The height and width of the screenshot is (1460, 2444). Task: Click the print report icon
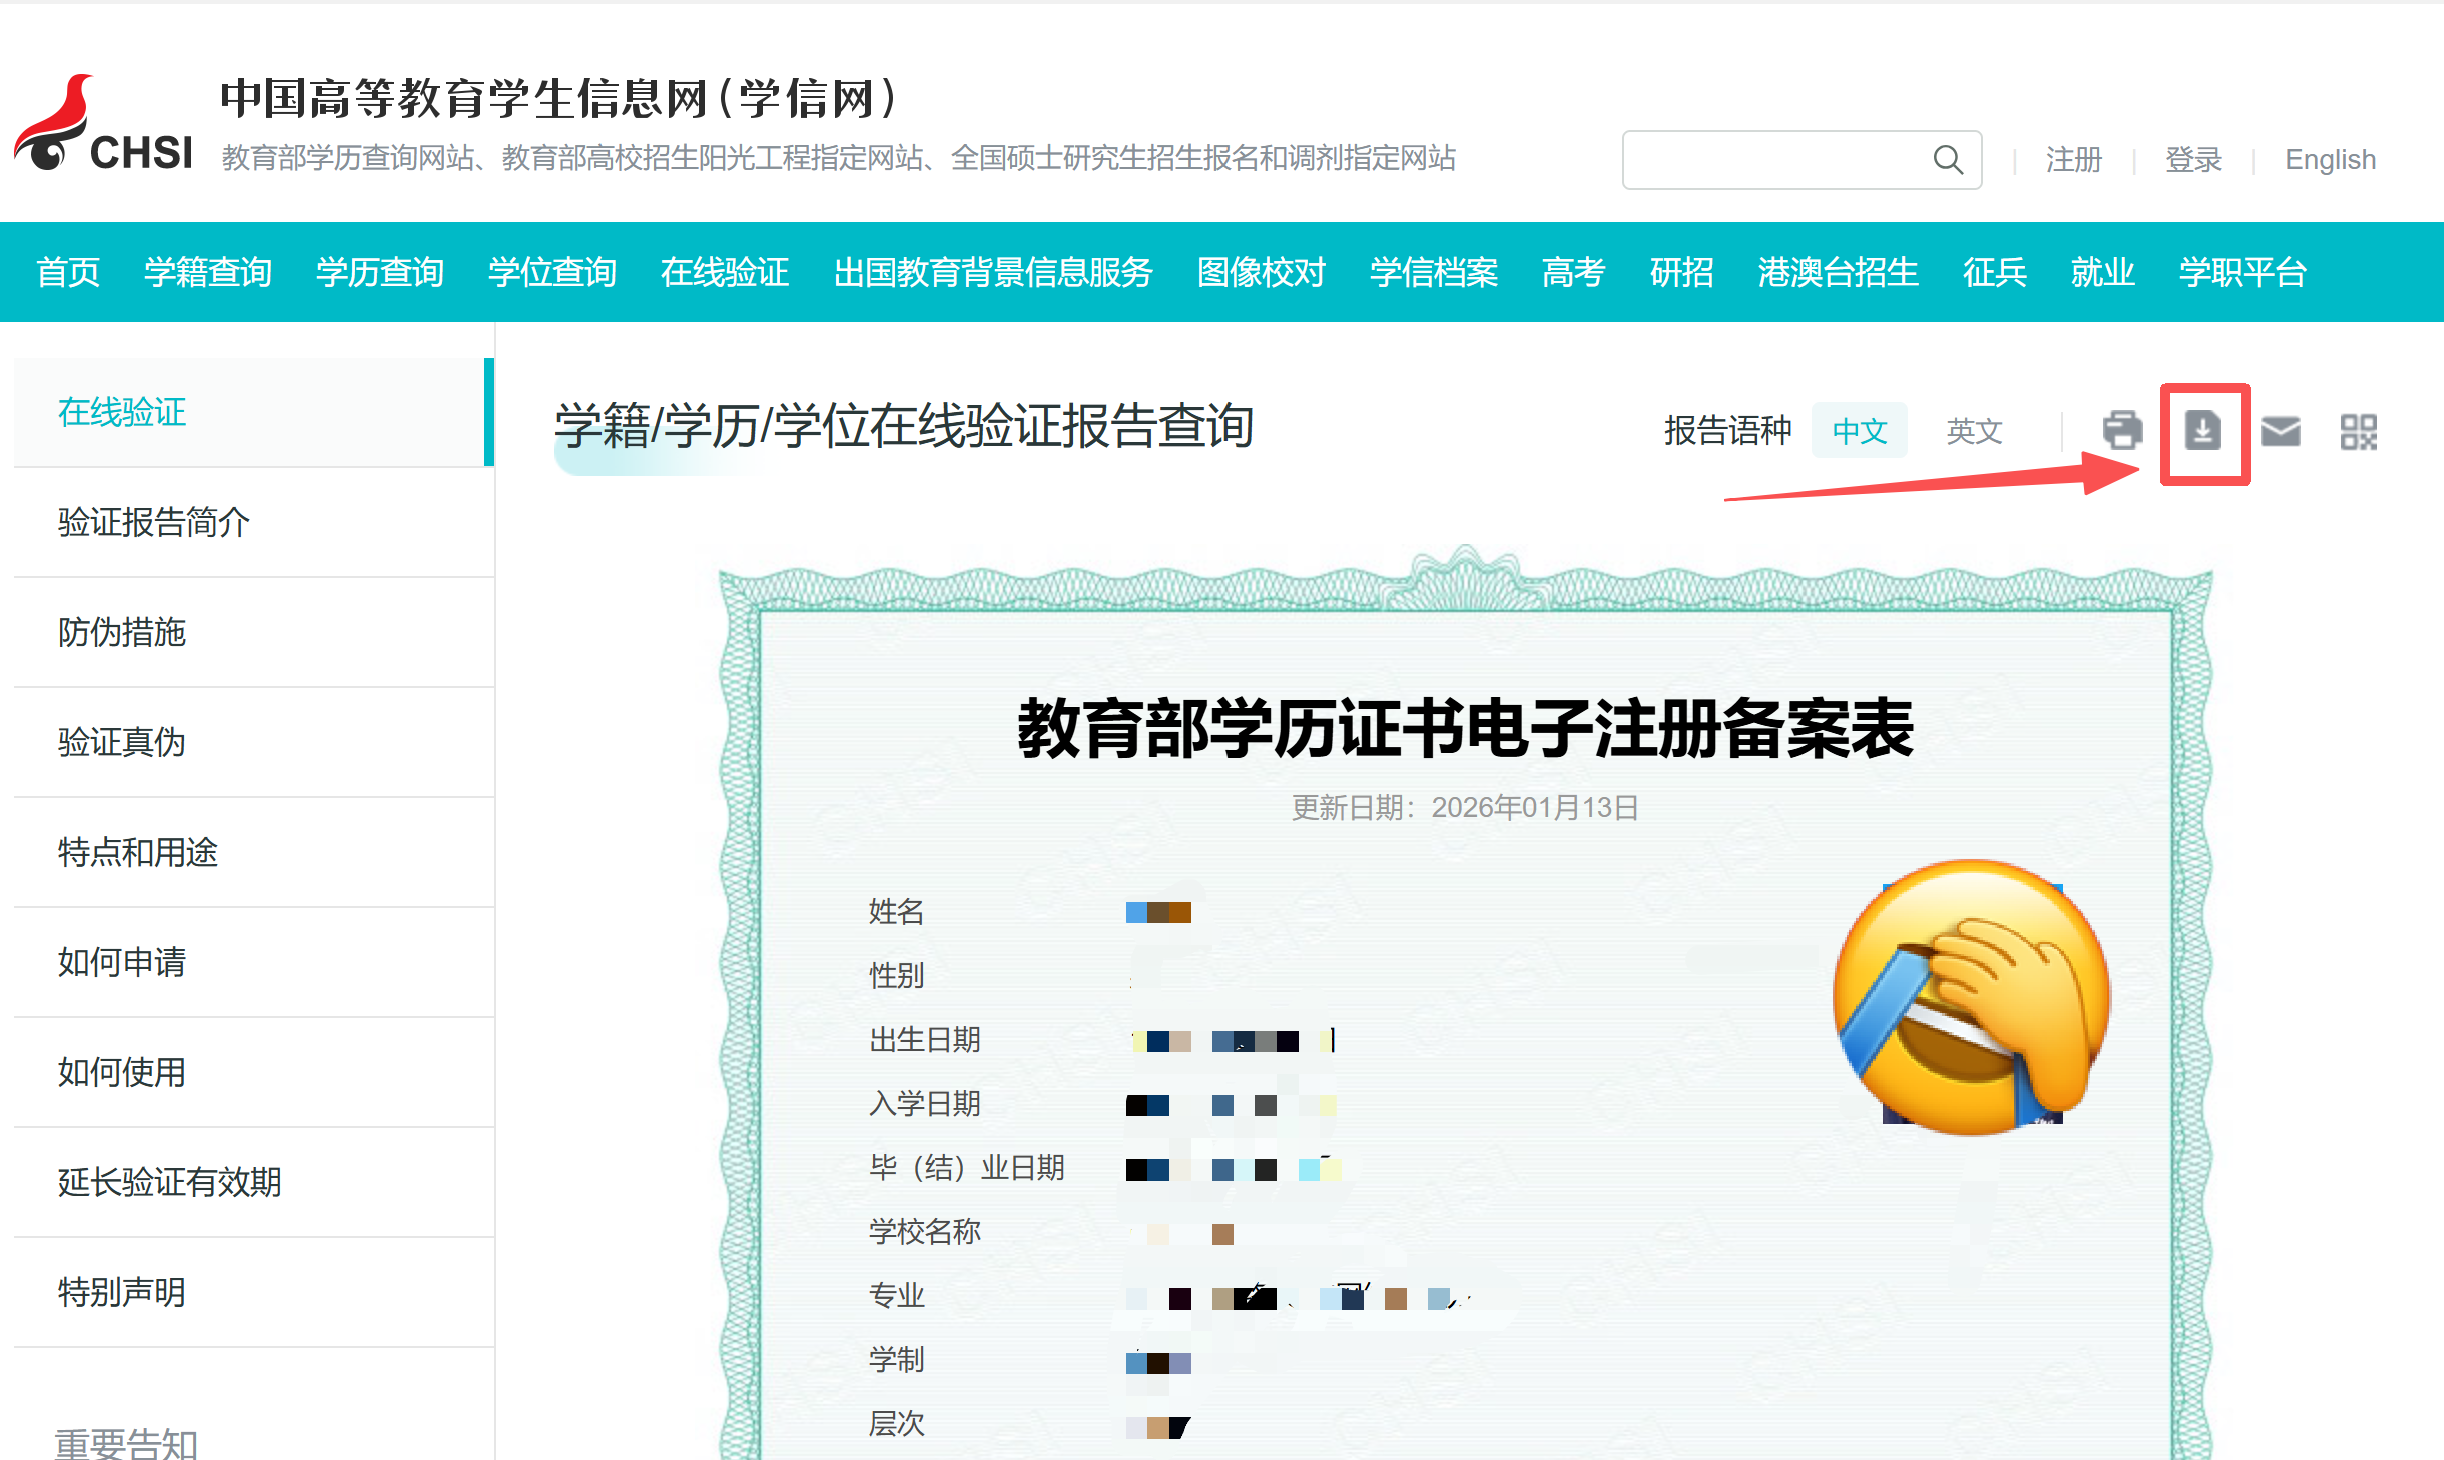pyautogui.click(x=2122, y=431)
